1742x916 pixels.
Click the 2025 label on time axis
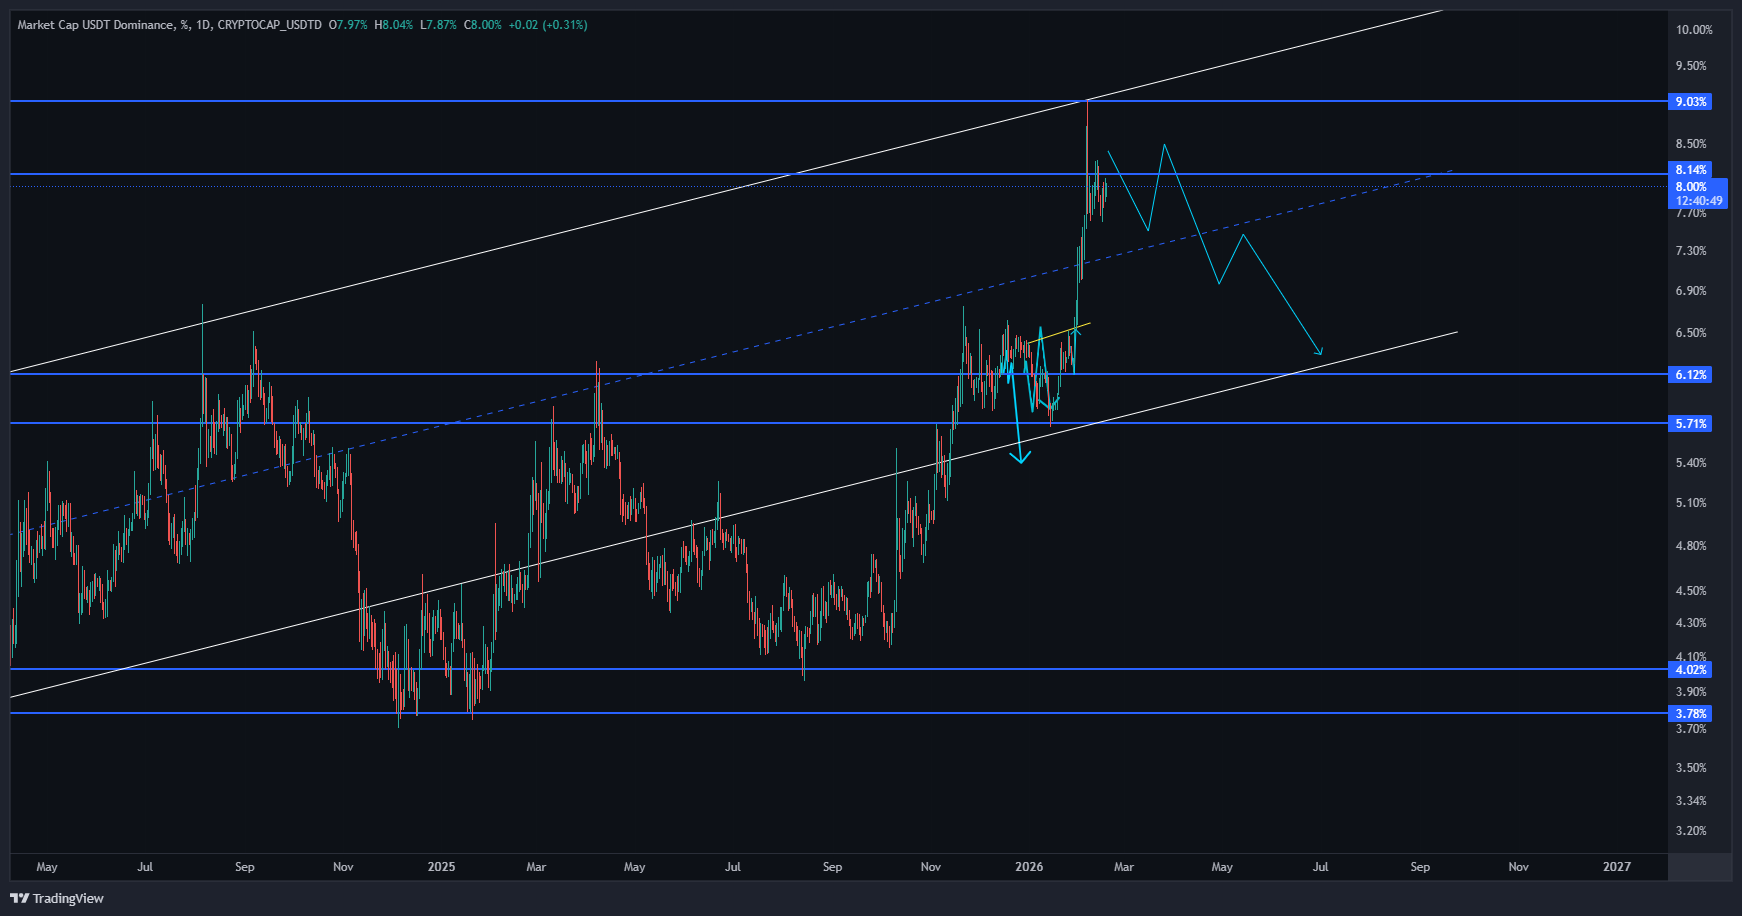441,867
